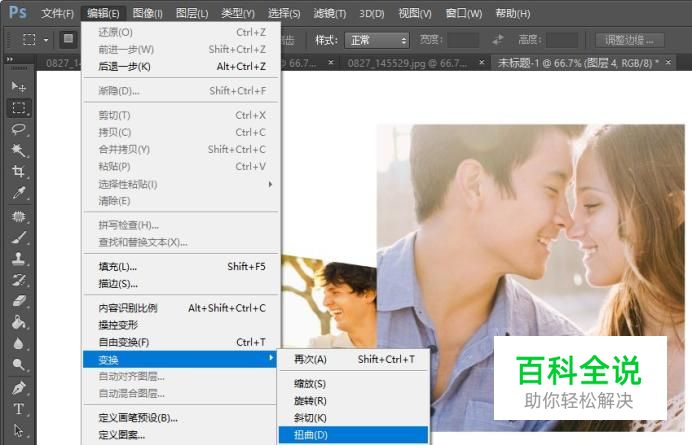Choose 旋转(R) in Transform submenu
This screenshot has height=445, width=692.
(x=354, y=401)
